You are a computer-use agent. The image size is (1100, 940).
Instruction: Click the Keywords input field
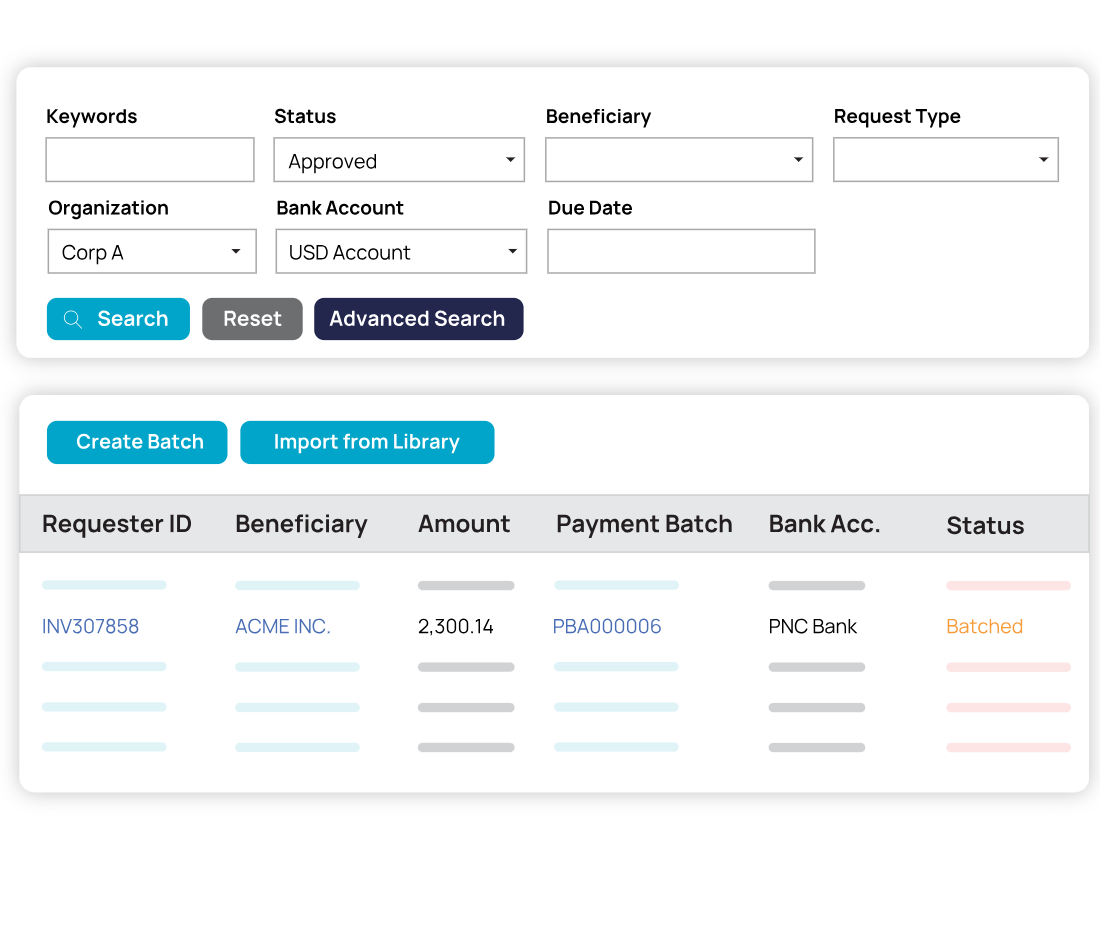[x=150, y=160]
